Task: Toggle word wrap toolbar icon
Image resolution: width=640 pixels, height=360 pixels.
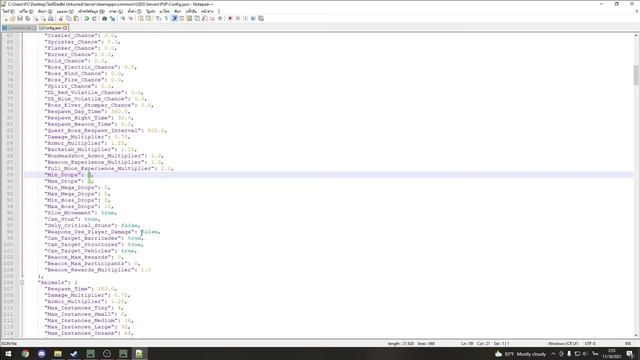Action: pyautogui.click(x=158, y=18)
